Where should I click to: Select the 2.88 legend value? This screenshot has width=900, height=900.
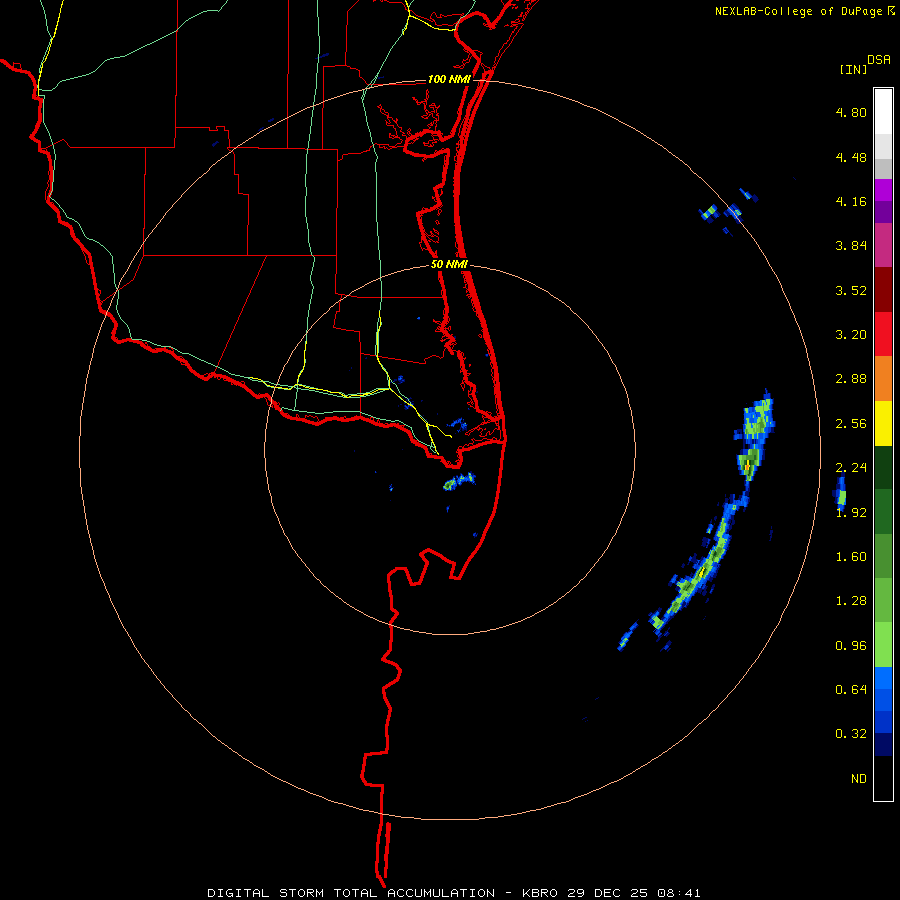pyautogui.click(x=851, y=379)
